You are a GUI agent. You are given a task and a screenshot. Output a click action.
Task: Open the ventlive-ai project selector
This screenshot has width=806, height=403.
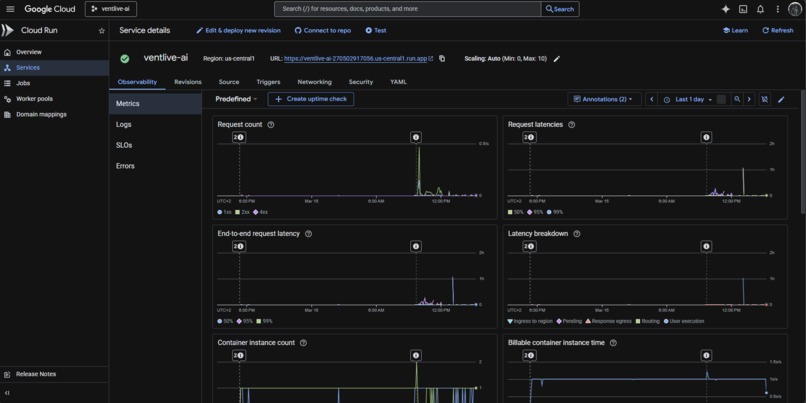point(111,9)
